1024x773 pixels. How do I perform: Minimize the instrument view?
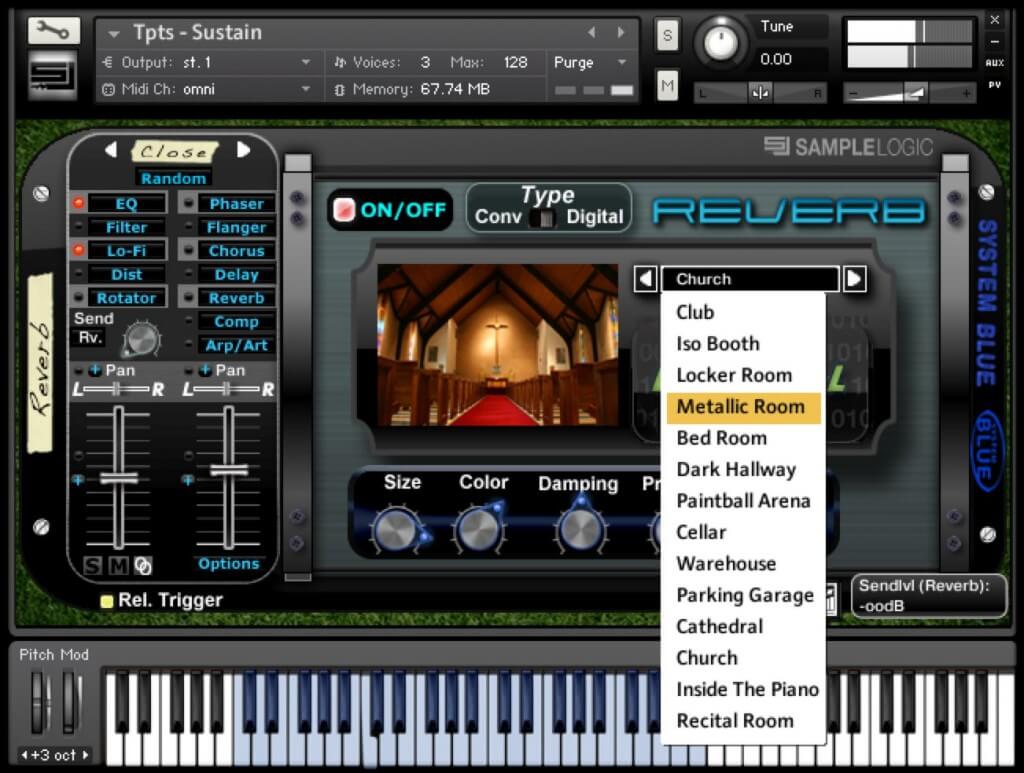(995, 41)
